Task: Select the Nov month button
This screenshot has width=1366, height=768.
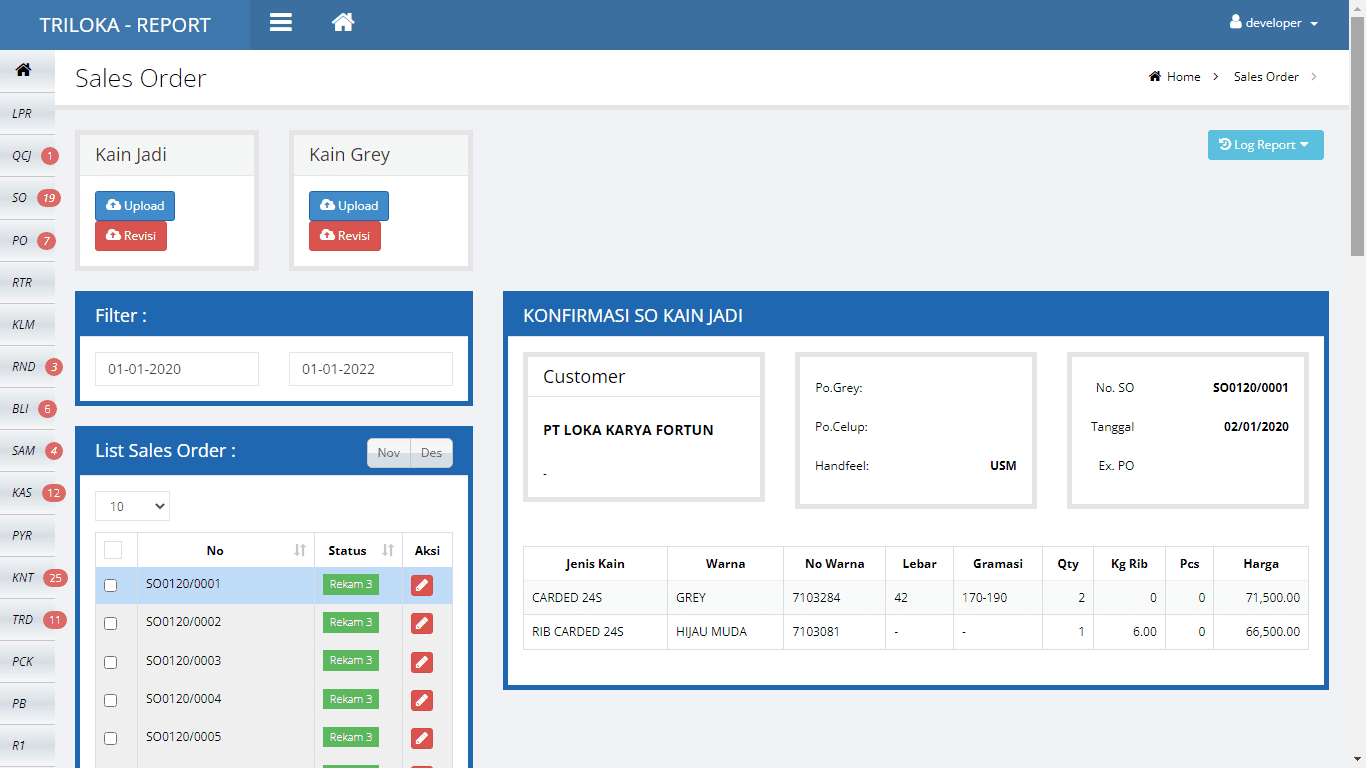Action: pyautogui.click(x=389, y=453)
